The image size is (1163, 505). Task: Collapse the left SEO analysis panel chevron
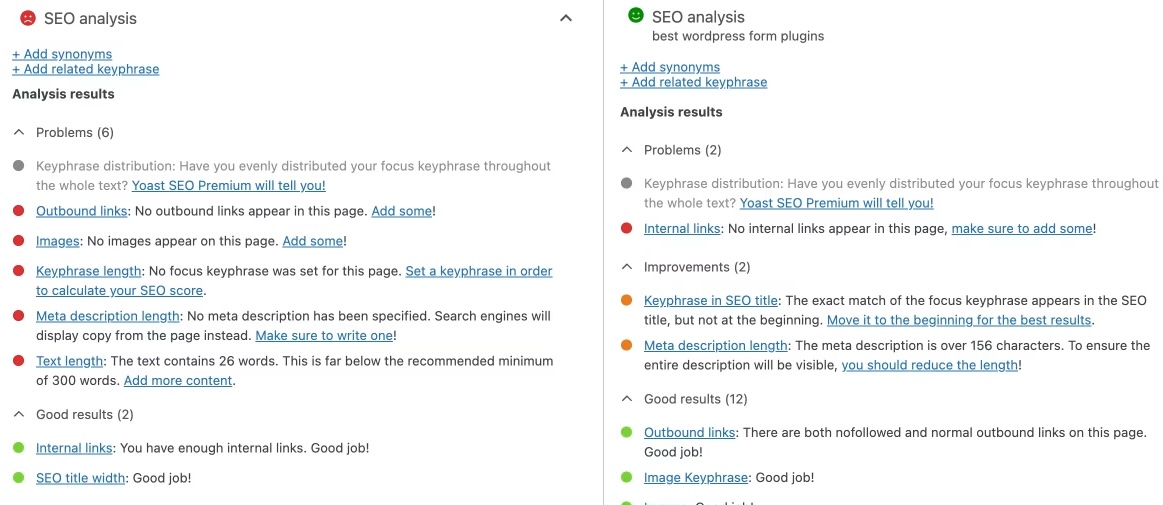coord(566,18)
